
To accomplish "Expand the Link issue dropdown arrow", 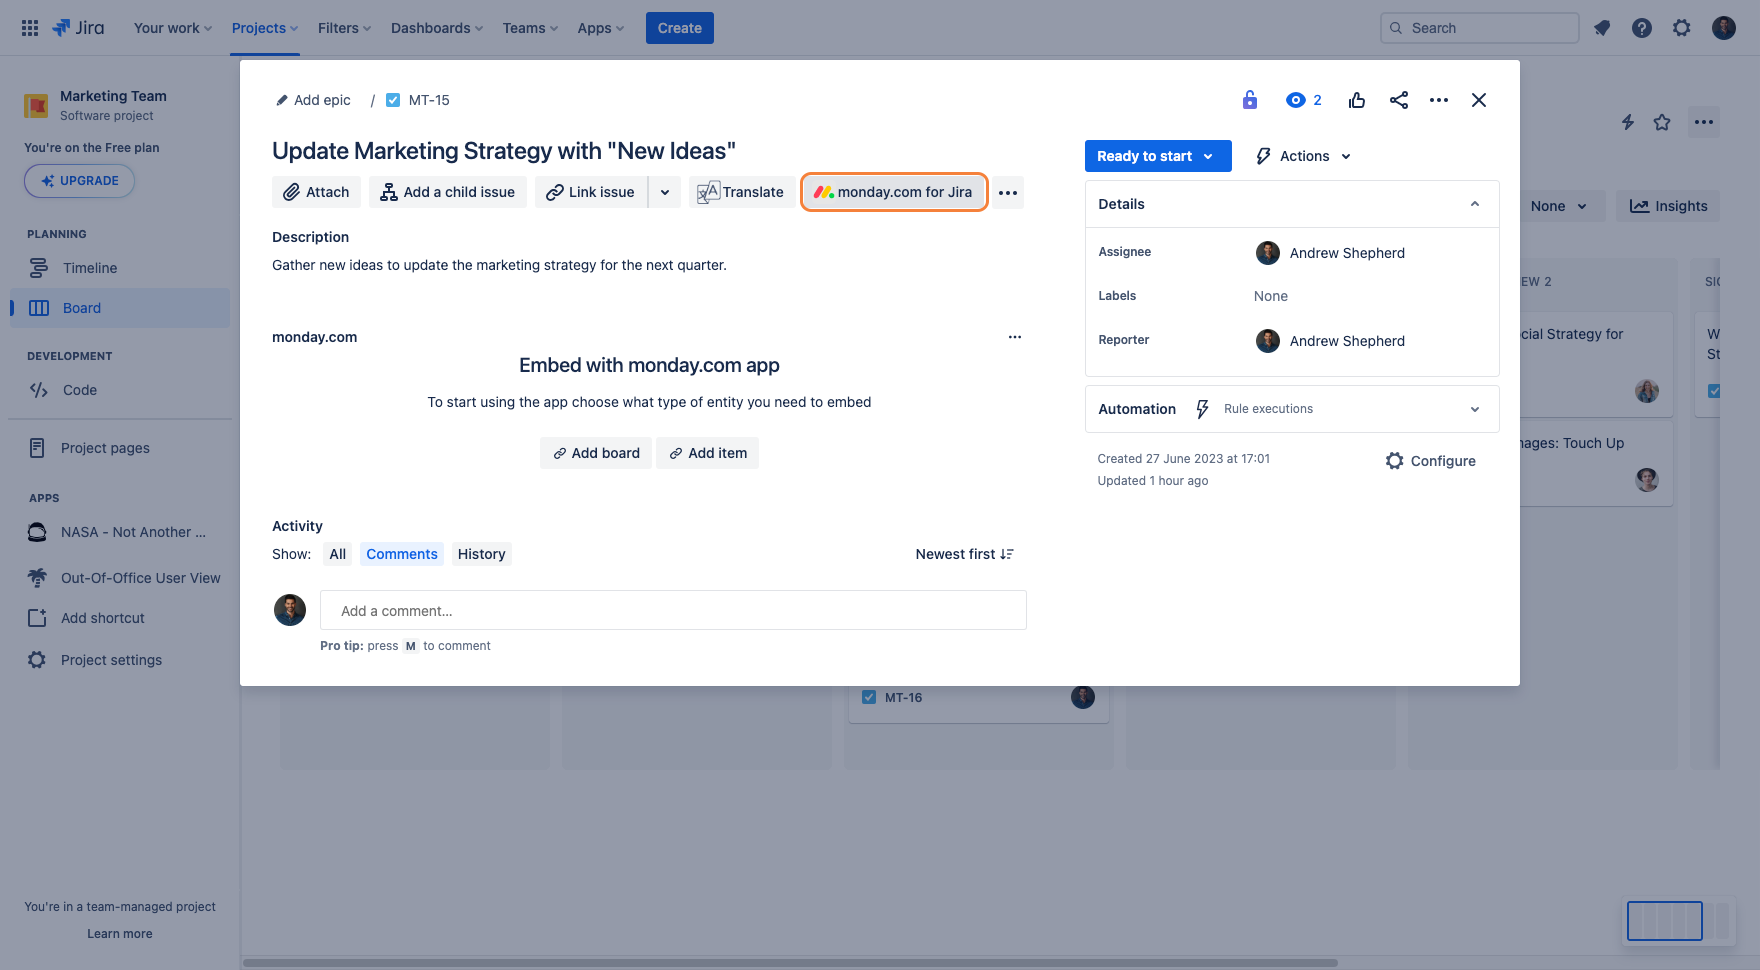I will [665, 192].
